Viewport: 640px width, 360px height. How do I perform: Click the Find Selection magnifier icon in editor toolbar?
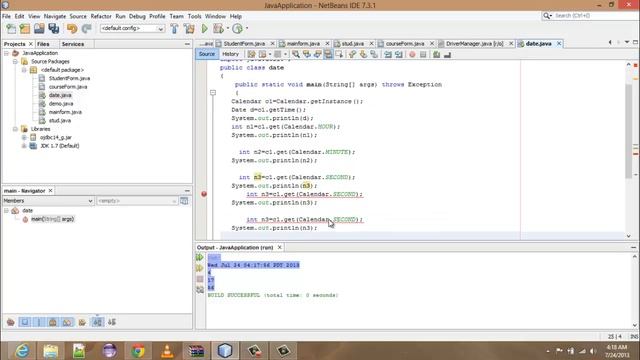click(x=296, y=54)
